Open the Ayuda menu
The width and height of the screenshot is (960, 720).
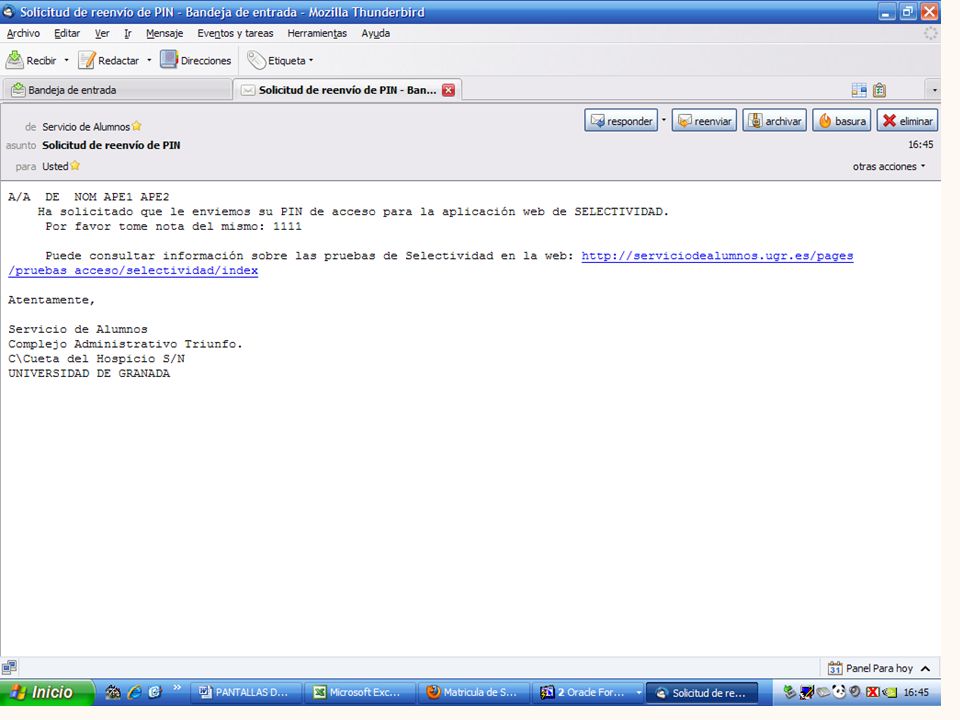[375, 33]
